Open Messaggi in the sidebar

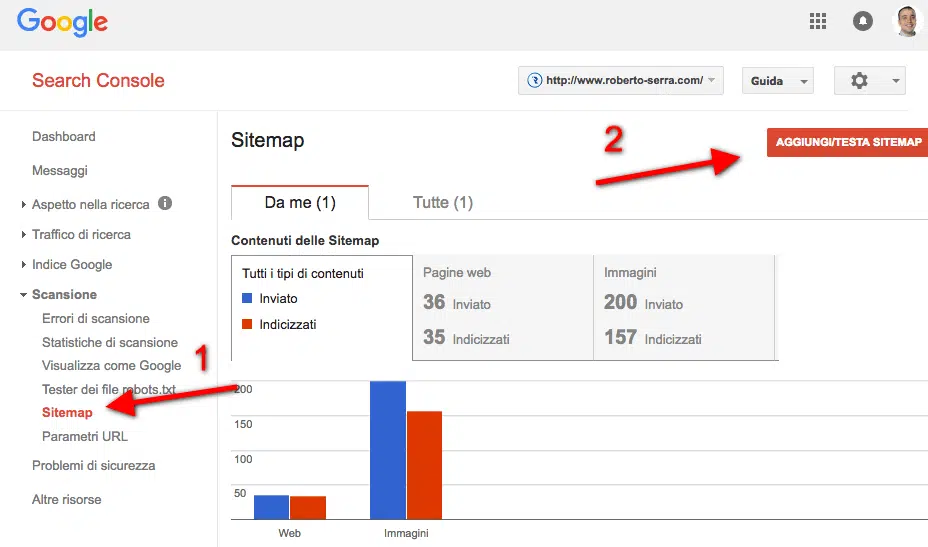point(60,170)
